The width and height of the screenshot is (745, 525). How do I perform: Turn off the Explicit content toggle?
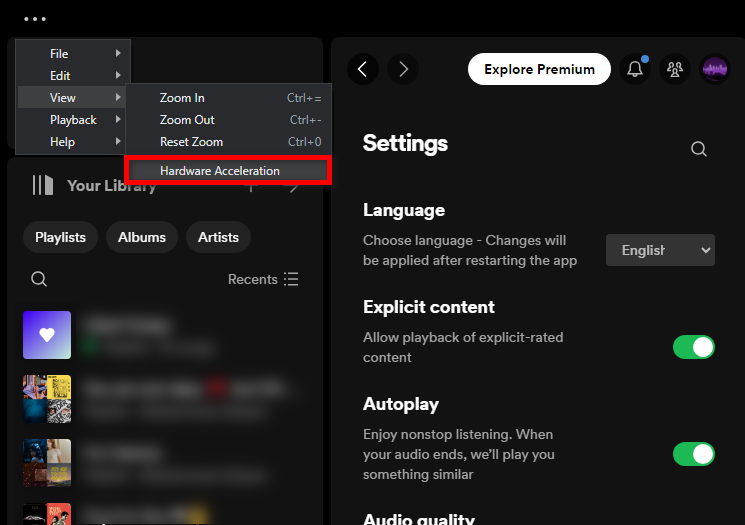pos(694,347)
